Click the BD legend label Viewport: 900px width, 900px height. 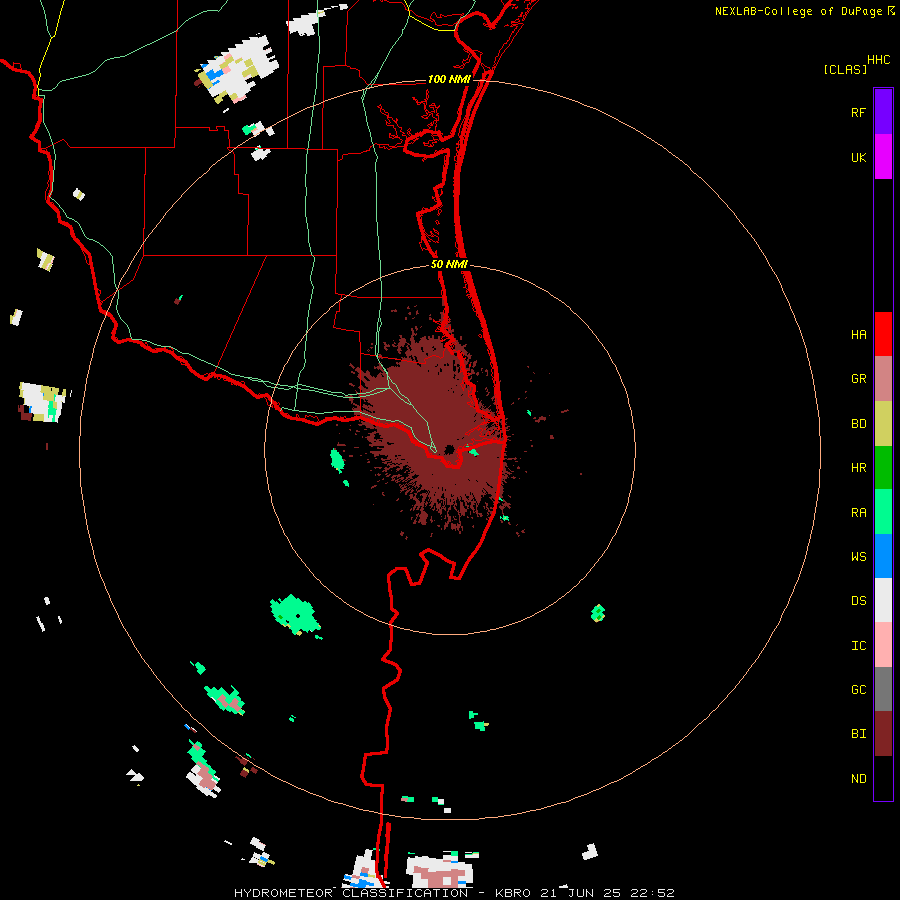pyautogui.click(x=858, y=424)
